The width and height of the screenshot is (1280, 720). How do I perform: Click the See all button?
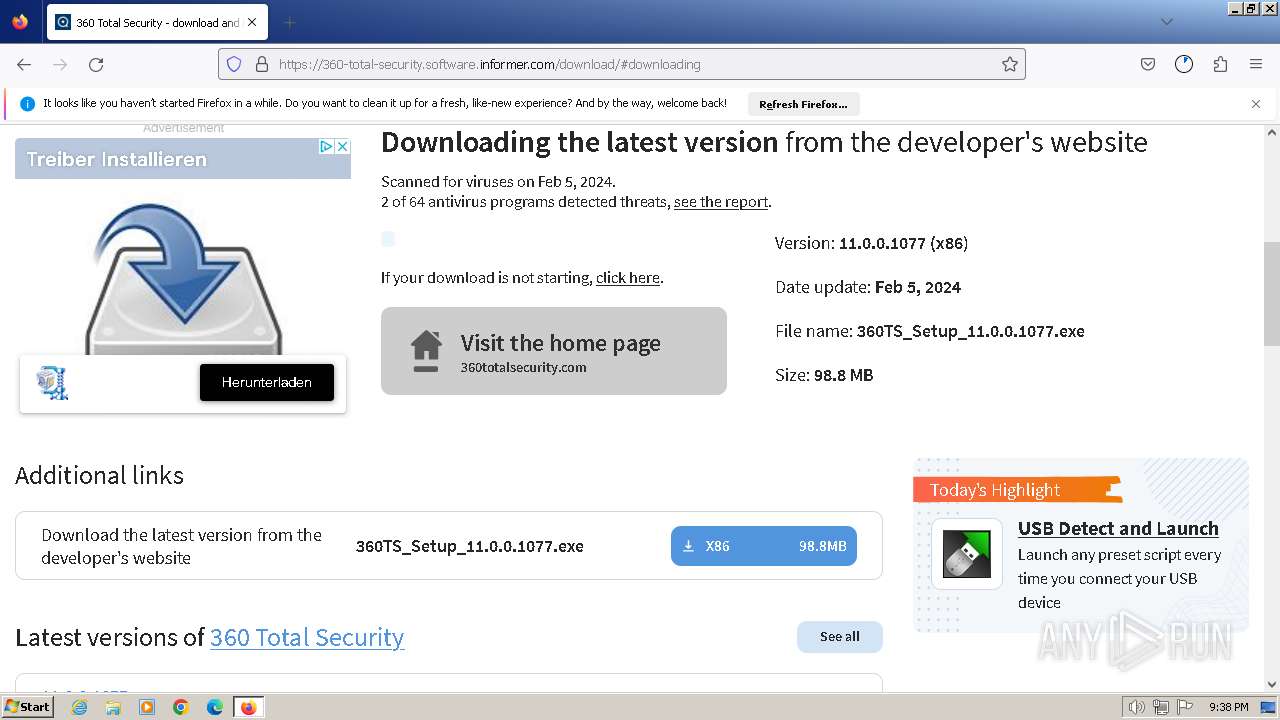point(840,637)
